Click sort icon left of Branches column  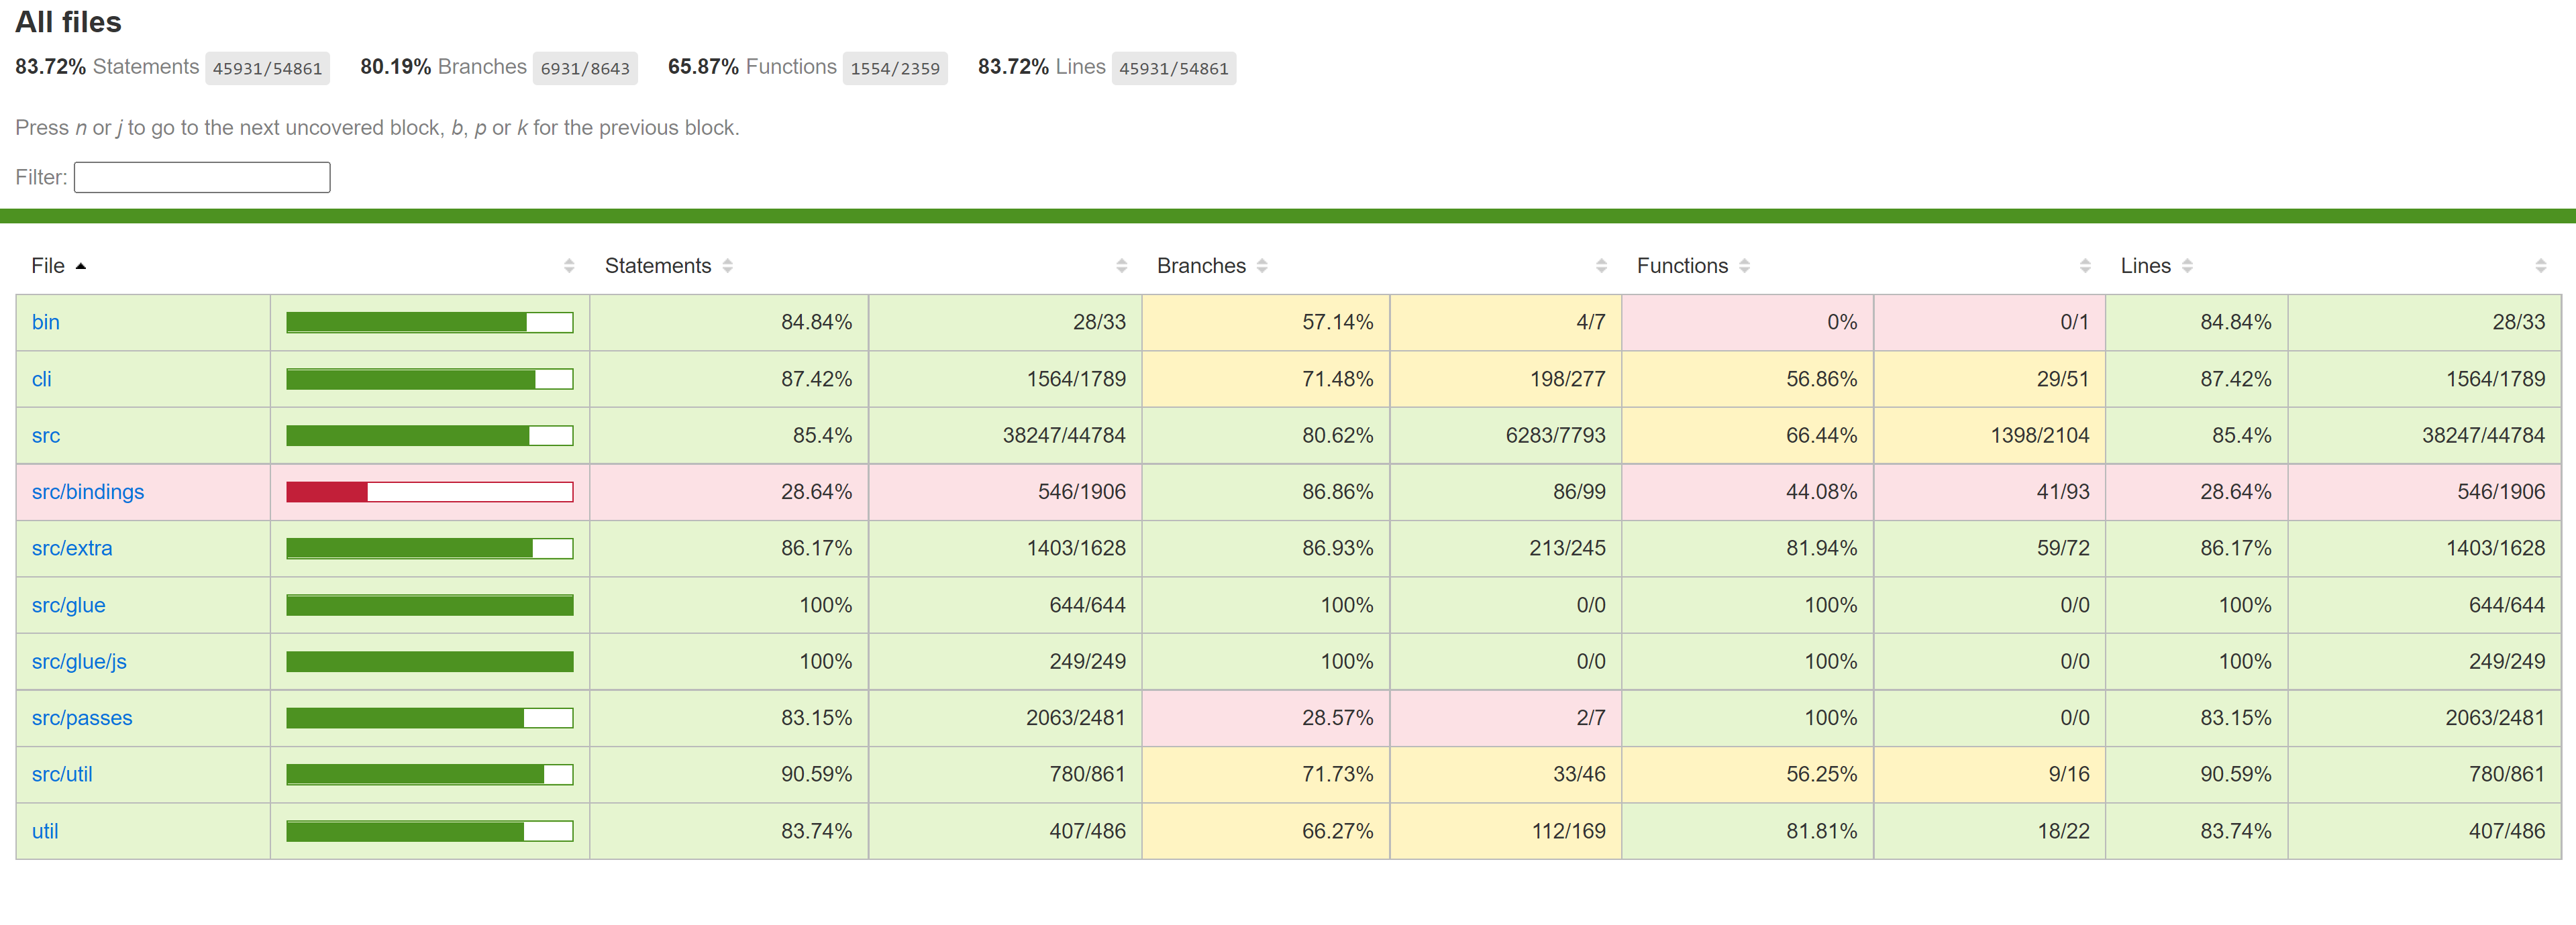pos(1121,266)
